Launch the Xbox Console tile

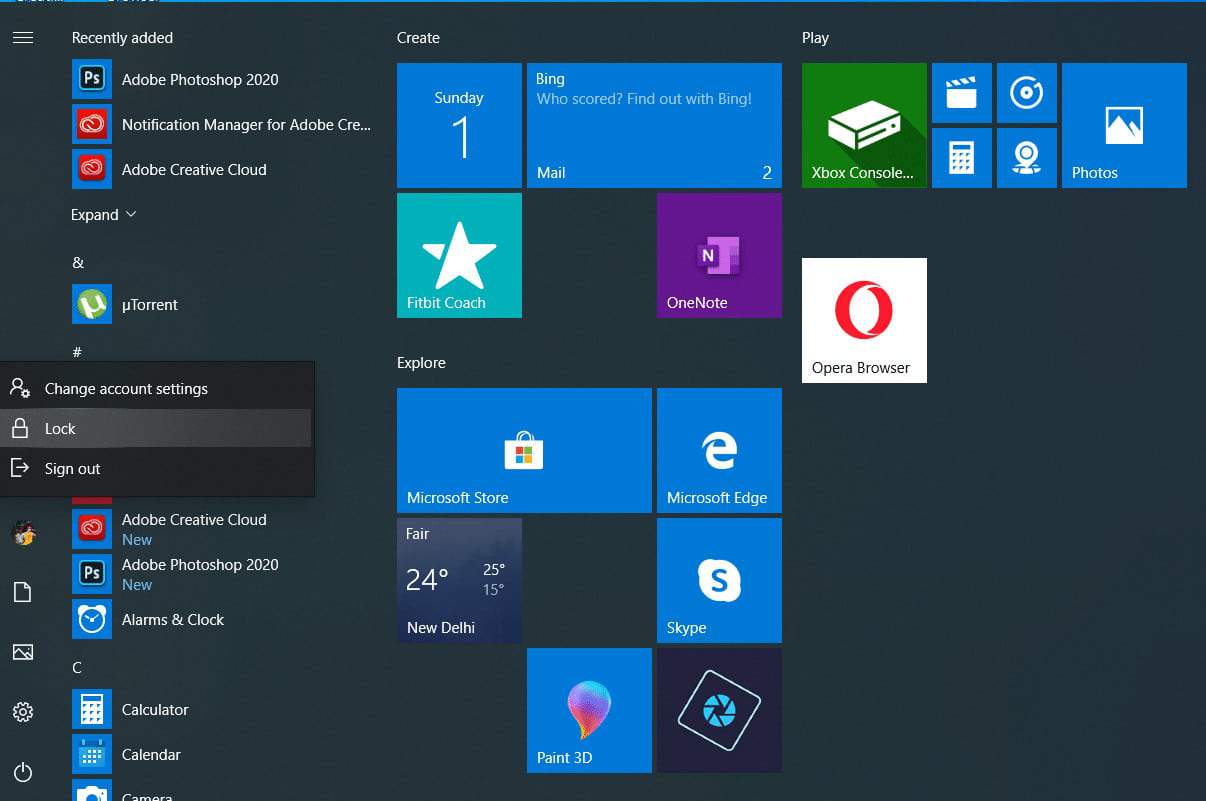coord(864,125)
